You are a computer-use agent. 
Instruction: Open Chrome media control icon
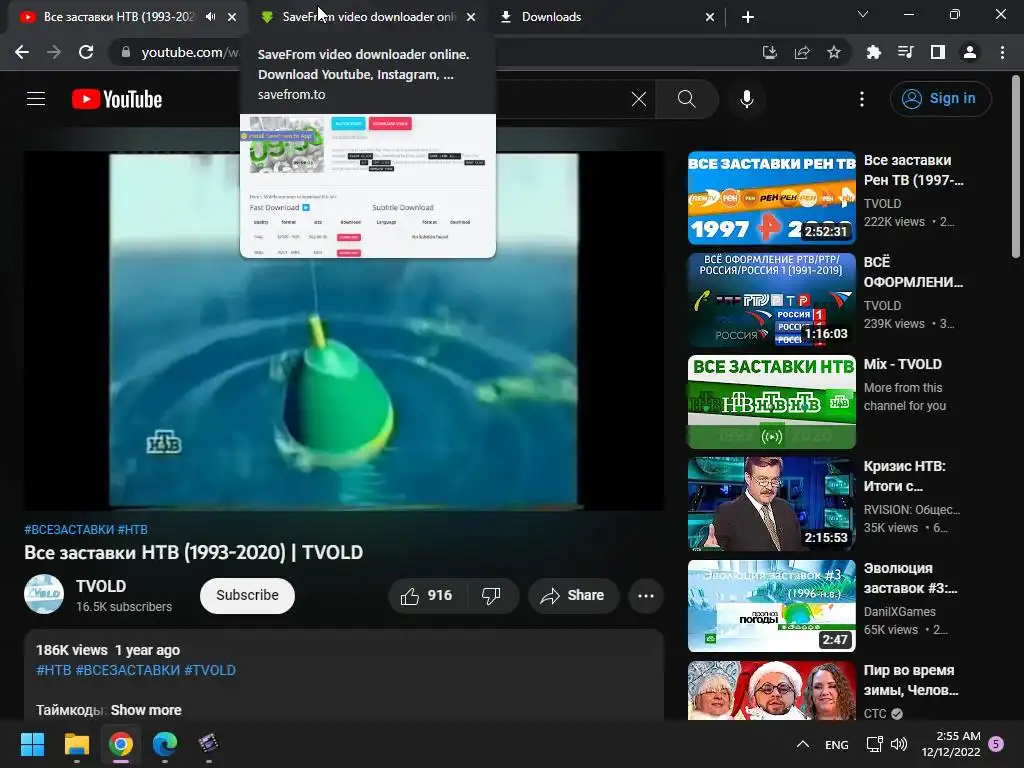pyautogui.click(x=906, y=52)
